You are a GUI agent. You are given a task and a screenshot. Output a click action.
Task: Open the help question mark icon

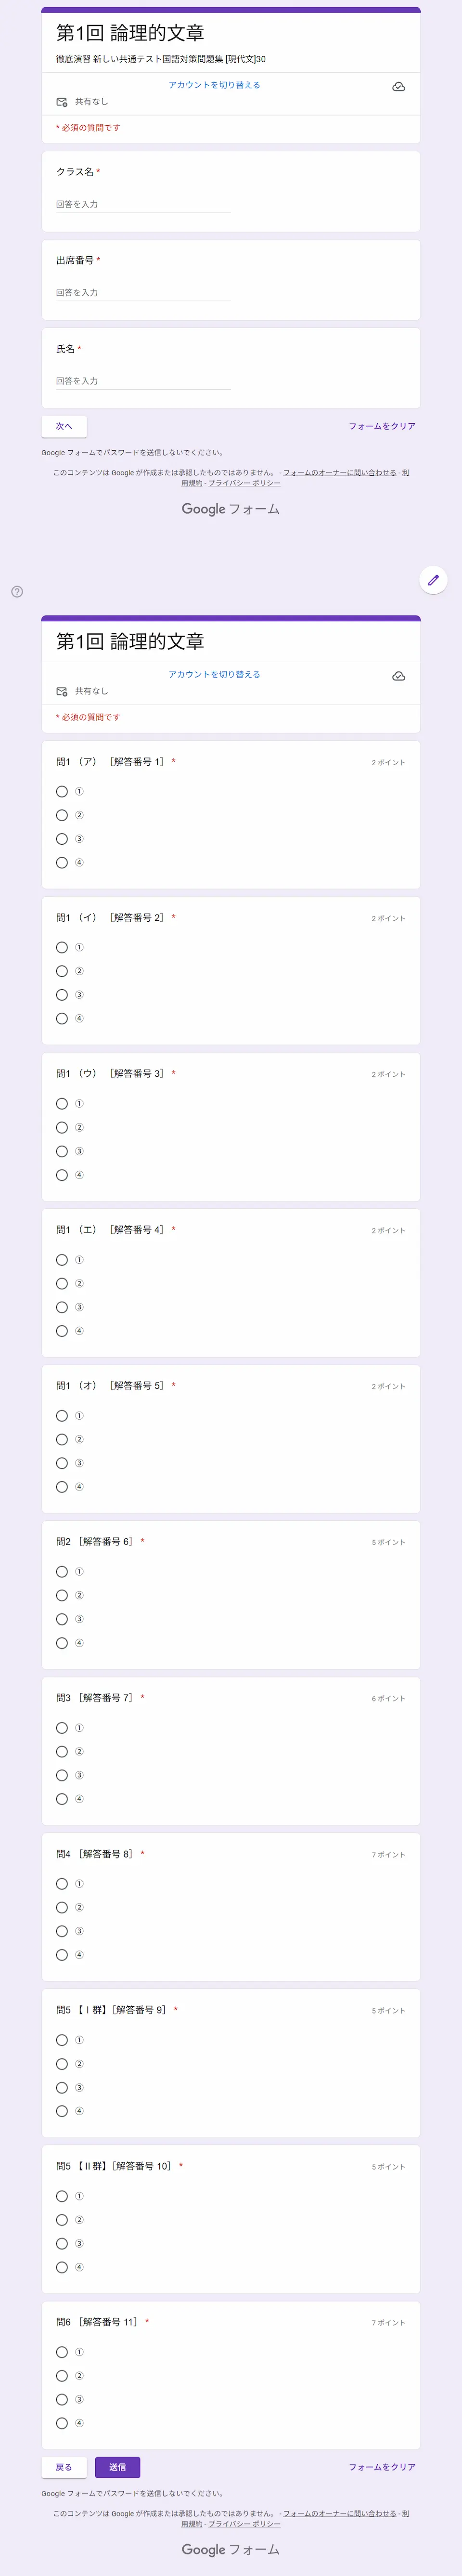click(17, 591)
